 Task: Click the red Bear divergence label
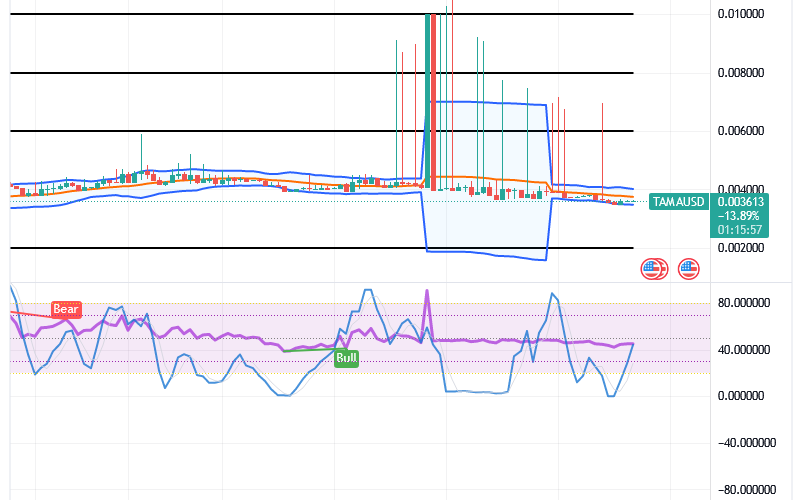66,309
